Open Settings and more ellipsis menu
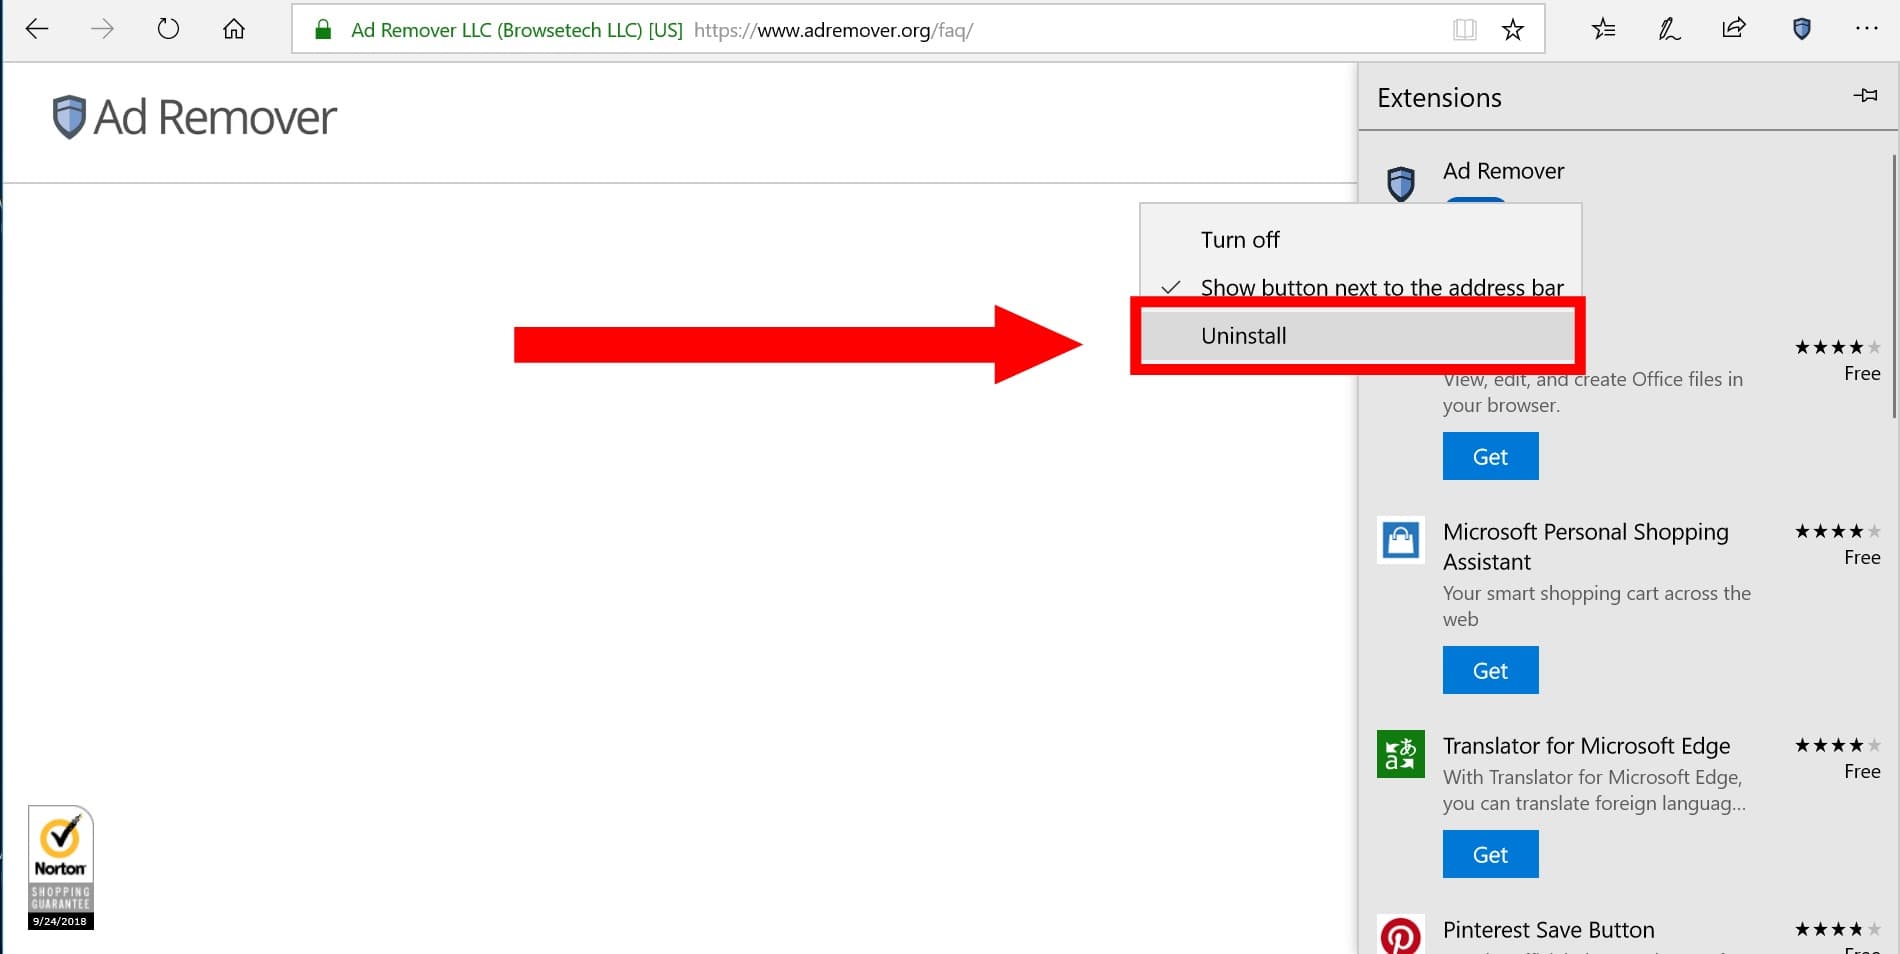 [x=1866, y=29]
